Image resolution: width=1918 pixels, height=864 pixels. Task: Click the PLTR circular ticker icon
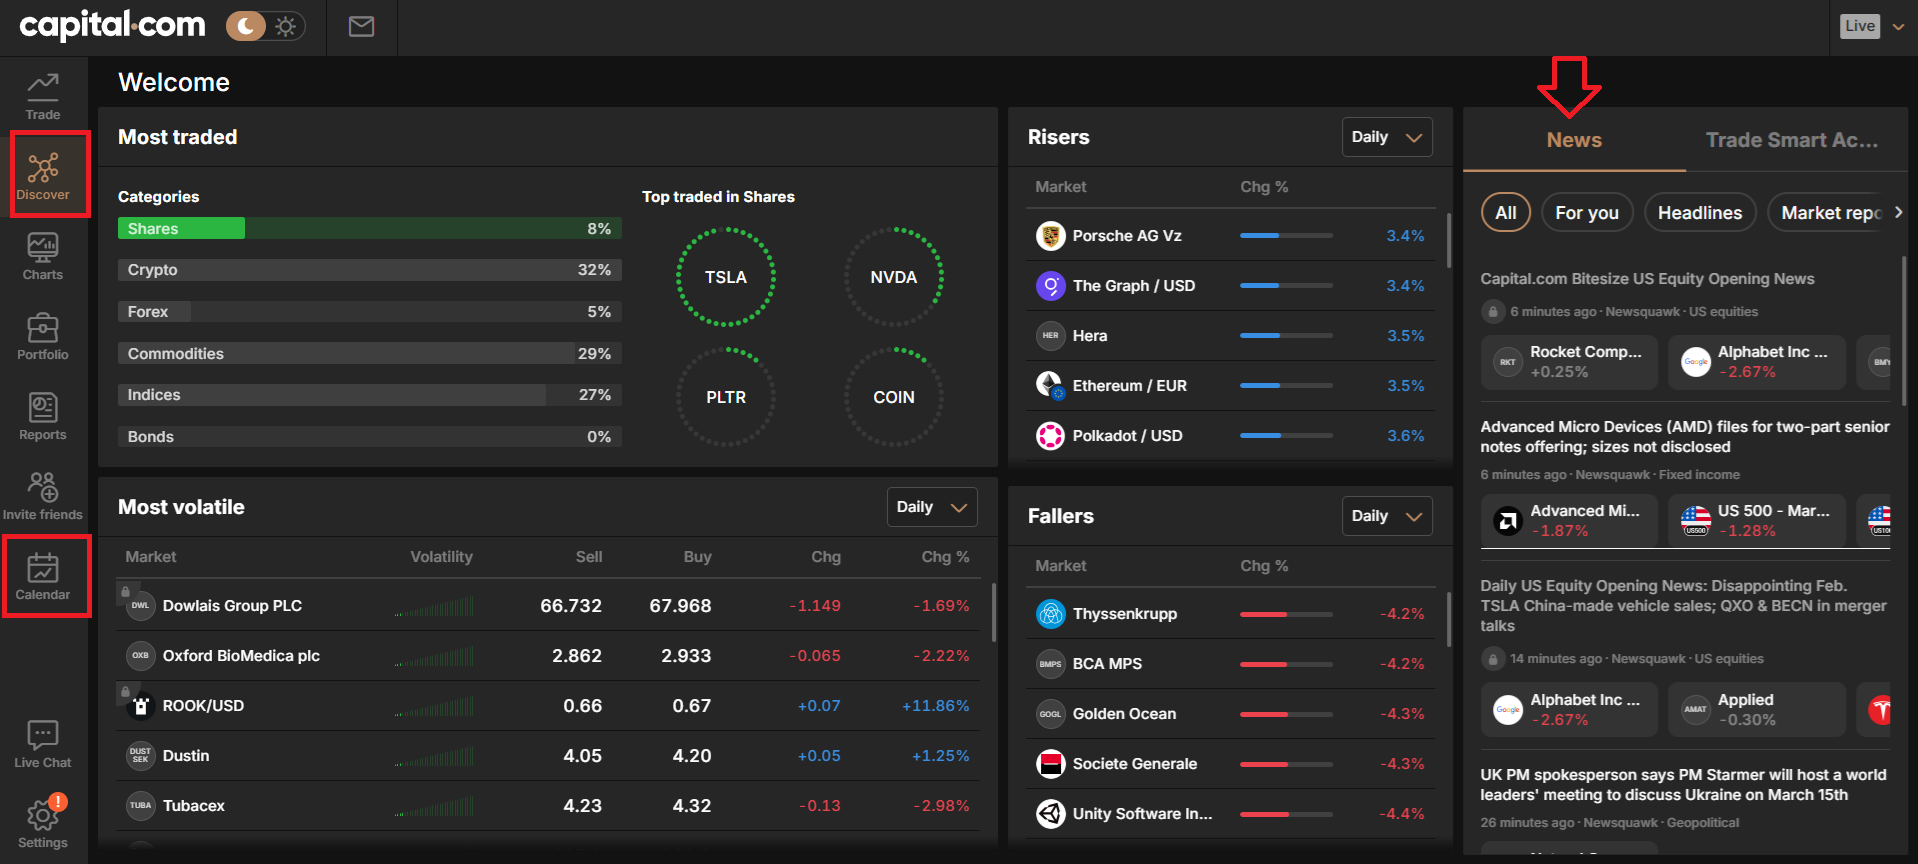click(x=726, y=397)
